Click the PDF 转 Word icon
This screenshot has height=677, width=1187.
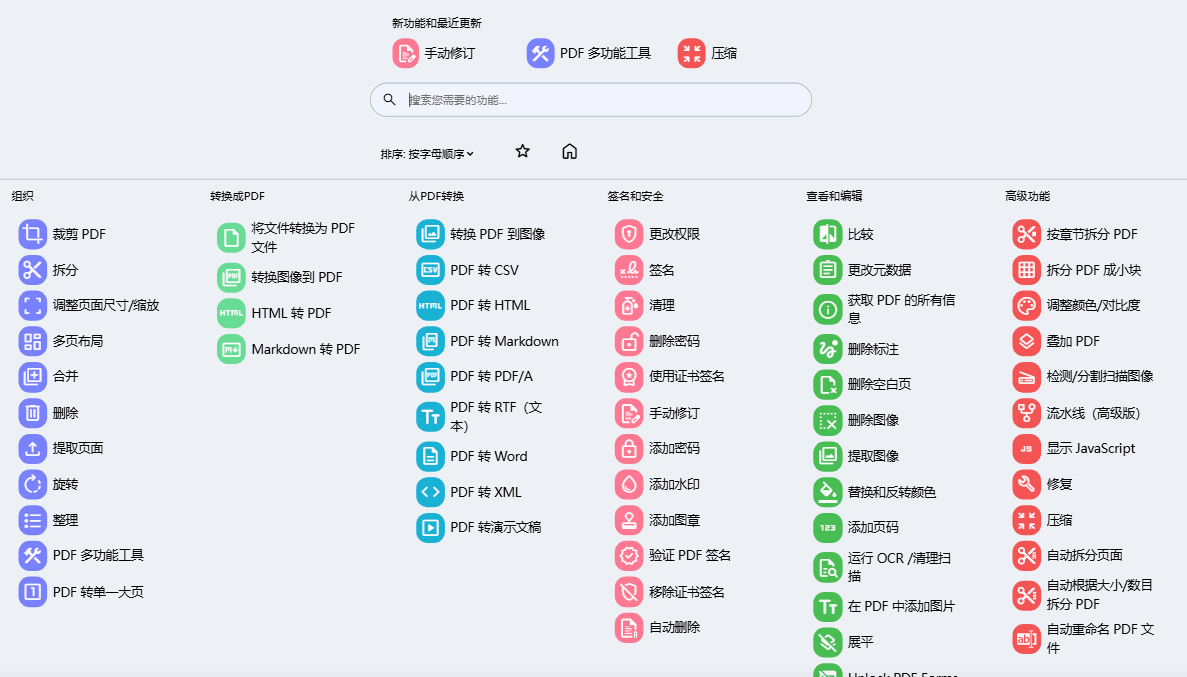[431, 456]
